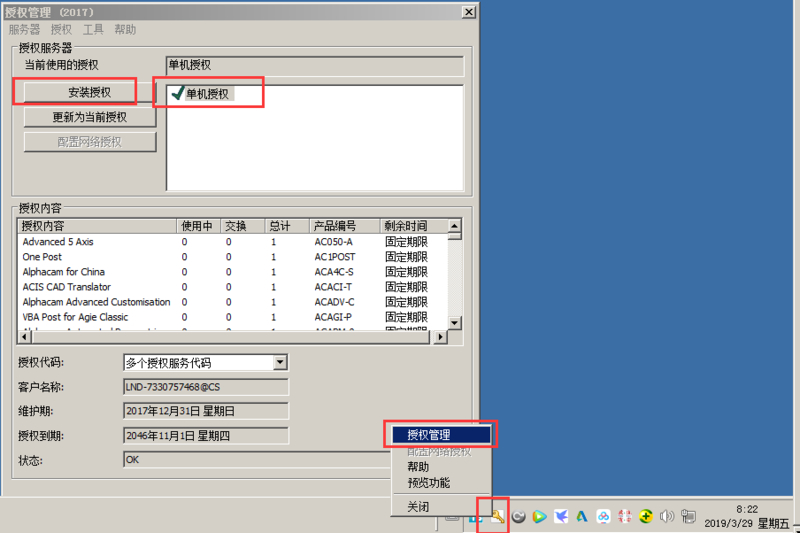800x533 pixels.
Task: Click the 产品编号 column header
Action: click(x=334, y=226)
